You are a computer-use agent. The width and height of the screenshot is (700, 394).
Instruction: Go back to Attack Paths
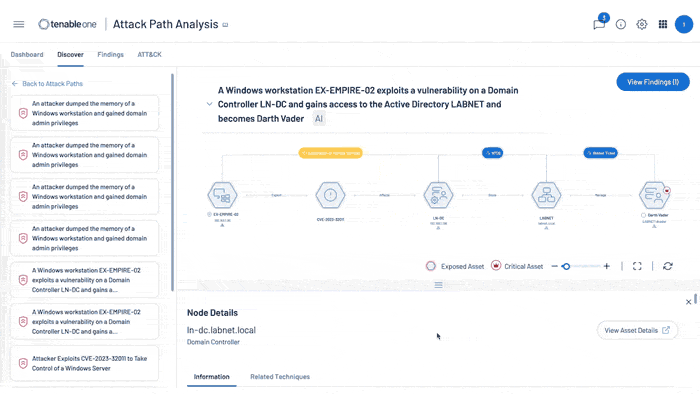point(47,83)
